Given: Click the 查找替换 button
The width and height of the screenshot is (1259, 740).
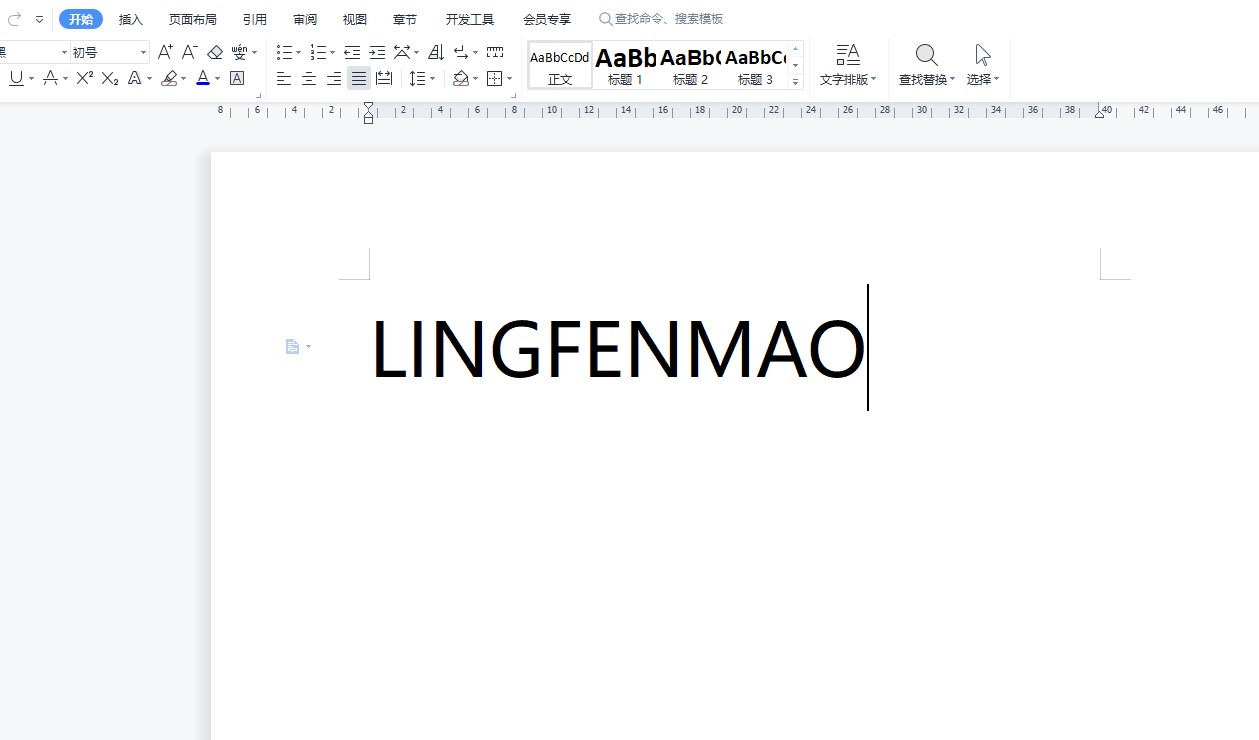Looking at the screenshot, I should click(926, 65).
